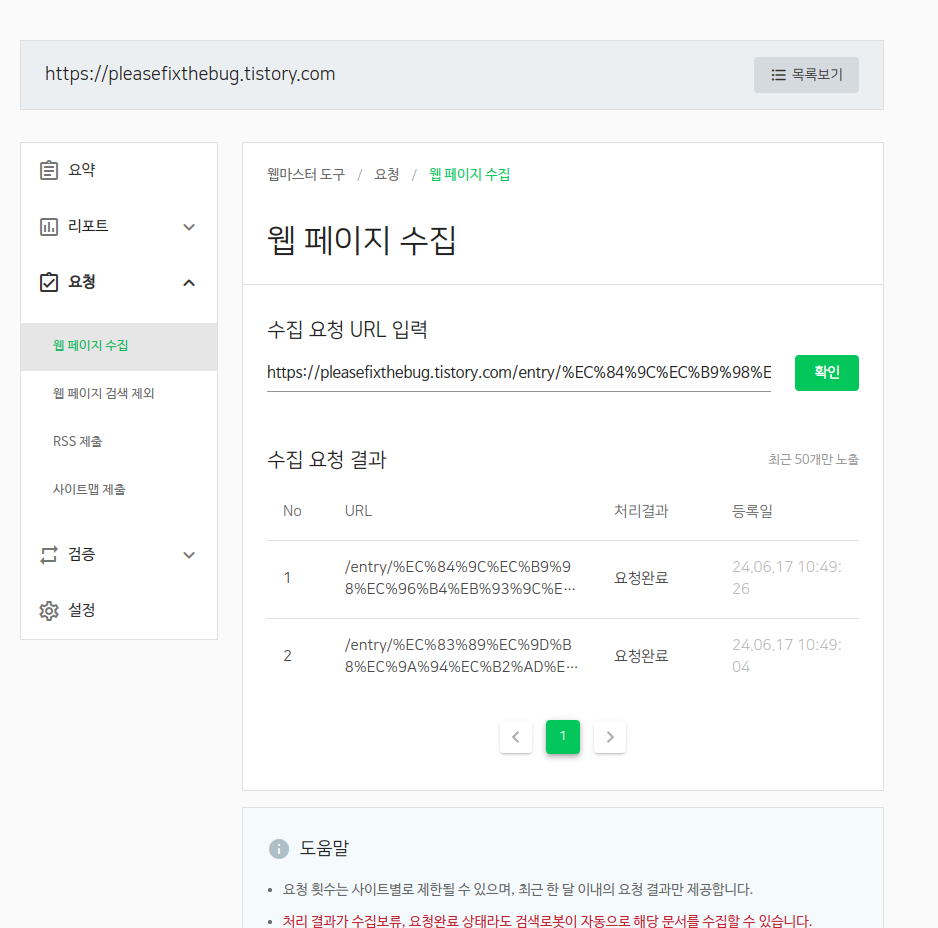Click the 등록일 column header
This screenshot has height=928, width=938.
[753, 511]
